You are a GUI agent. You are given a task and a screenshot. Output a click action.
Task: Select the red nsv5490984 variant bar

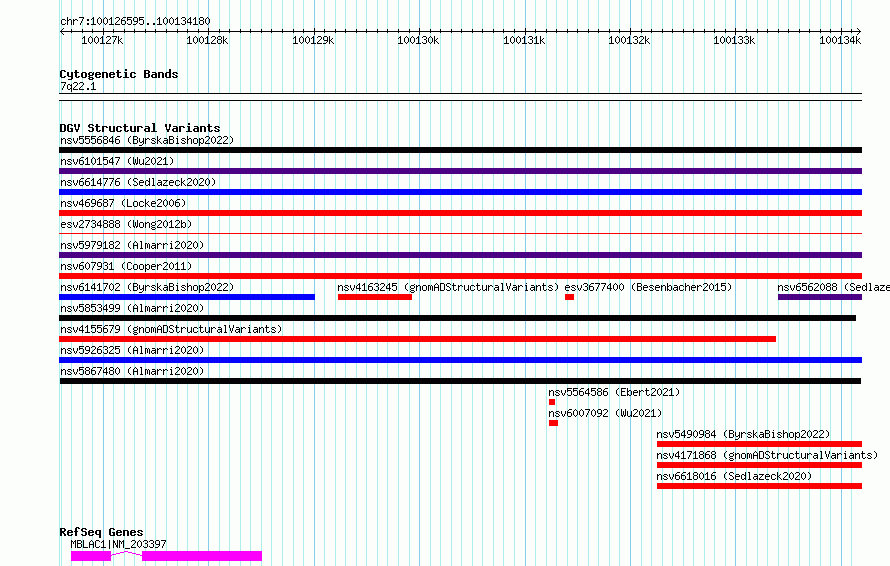pos(759,444)
